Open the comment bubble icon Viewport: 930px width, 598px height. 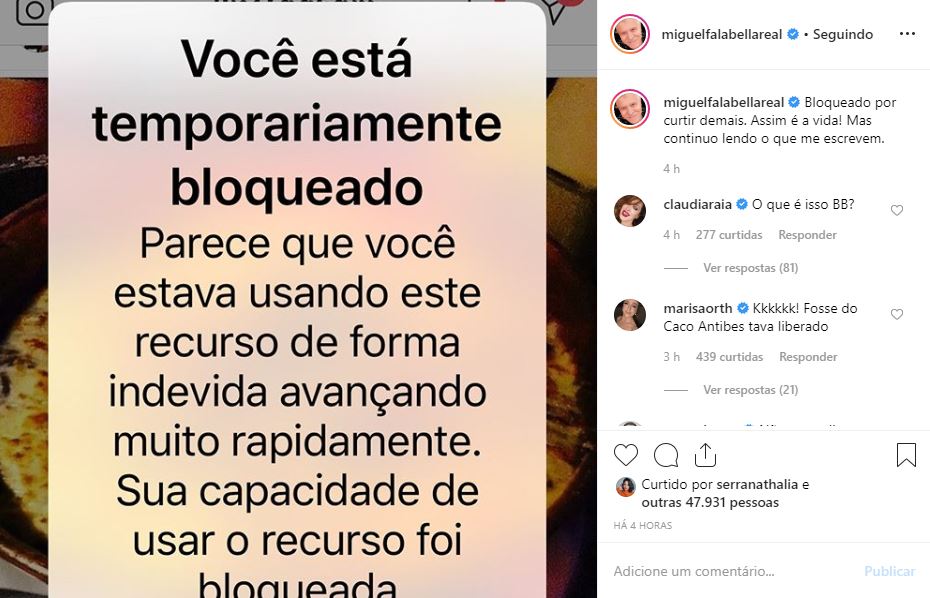pos(666,455)
